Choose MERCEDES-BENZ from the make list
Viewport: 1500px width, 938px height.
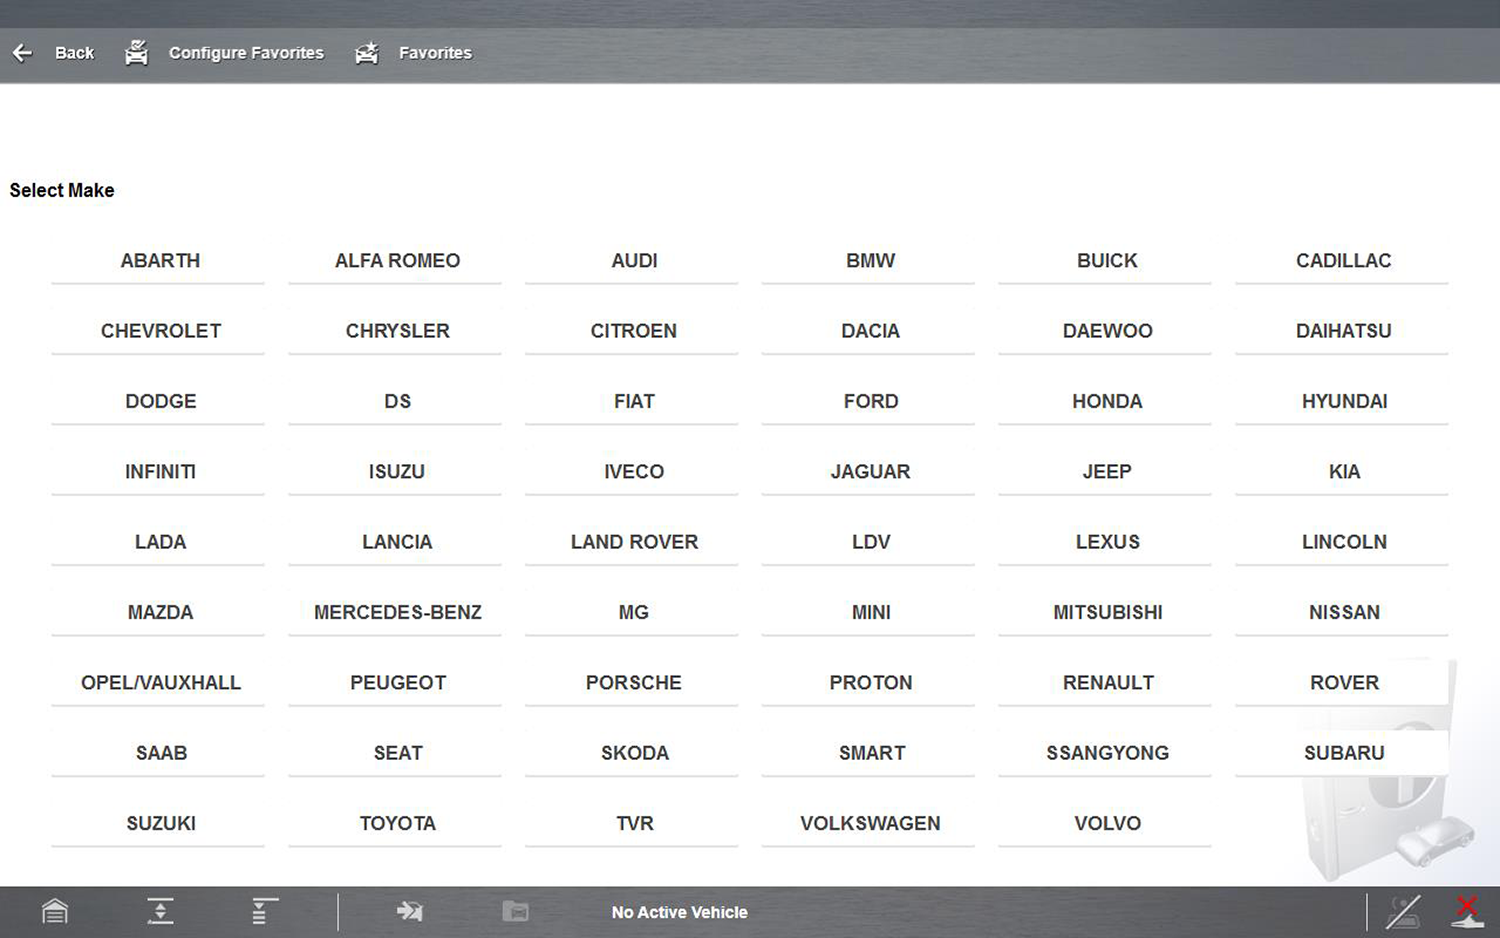397,613
